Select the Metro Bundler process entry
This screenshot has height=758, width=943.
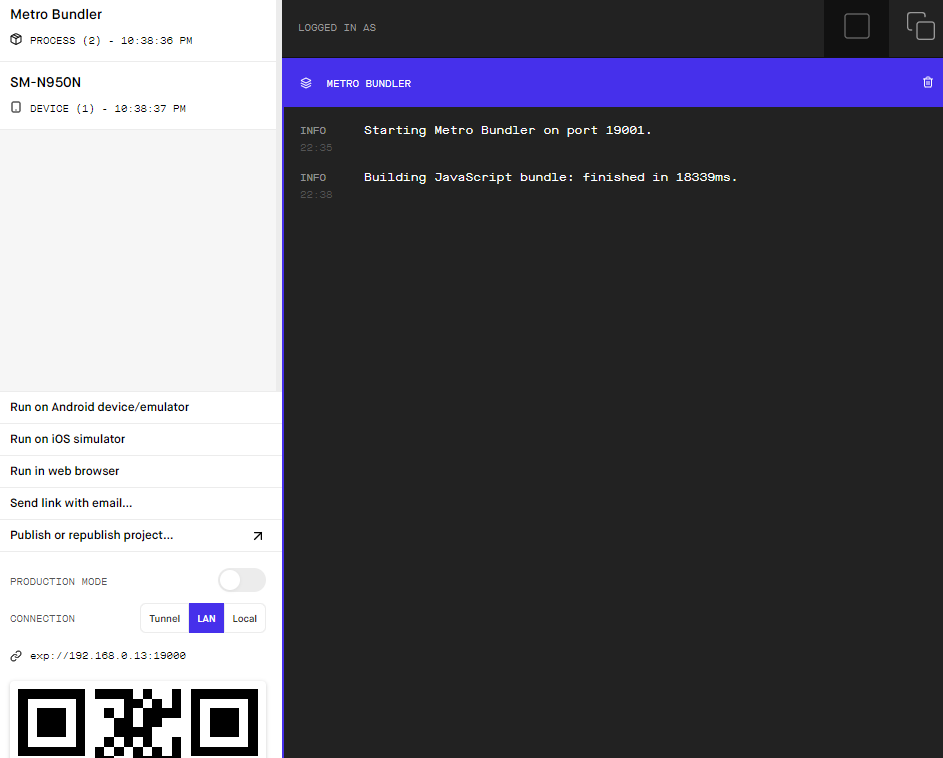click(x=138, y=30)
